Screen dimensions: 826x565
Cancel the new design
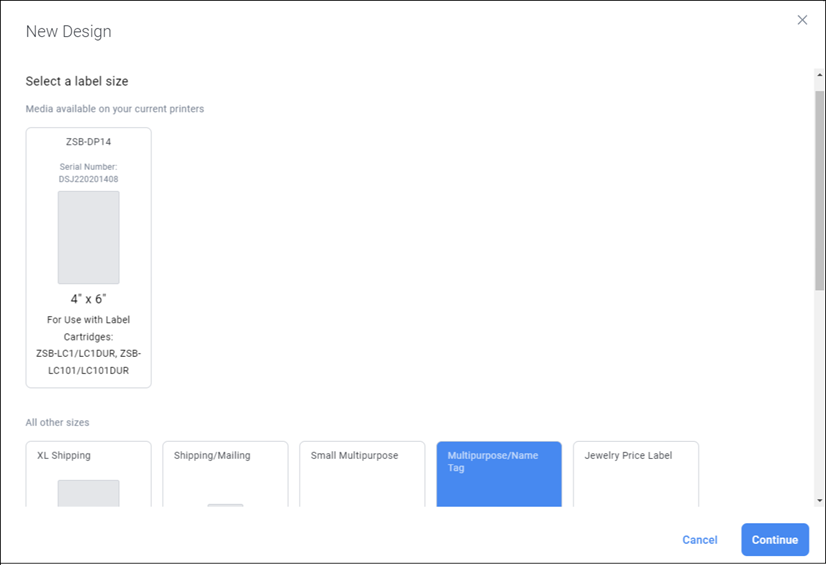[x=700, y=540]
